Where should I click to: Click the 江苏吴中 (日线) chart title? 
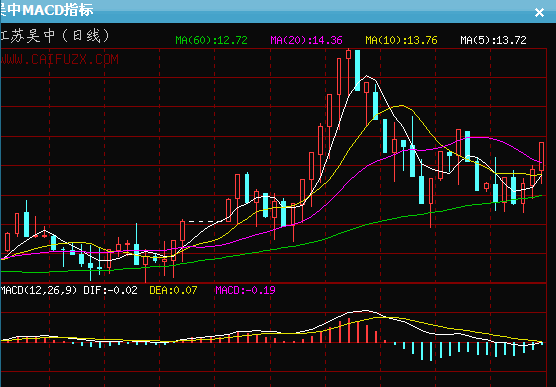pyautogui.click(x=55, y=36)
